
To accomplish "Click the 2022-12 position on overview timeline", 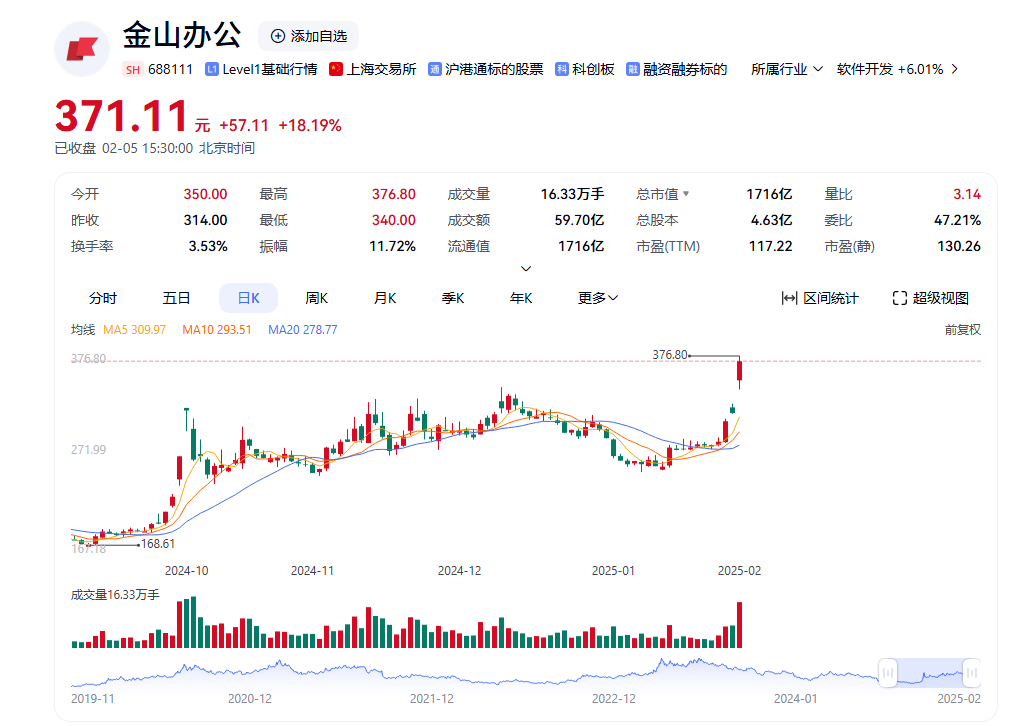I will click(x=613, y=698).
